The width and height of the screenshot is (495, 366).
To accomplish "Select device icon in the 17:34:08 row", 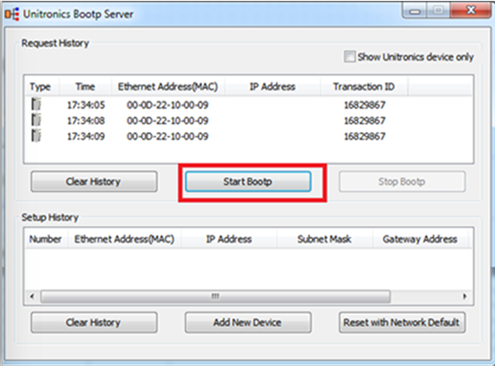I will [x=36, y=120].
